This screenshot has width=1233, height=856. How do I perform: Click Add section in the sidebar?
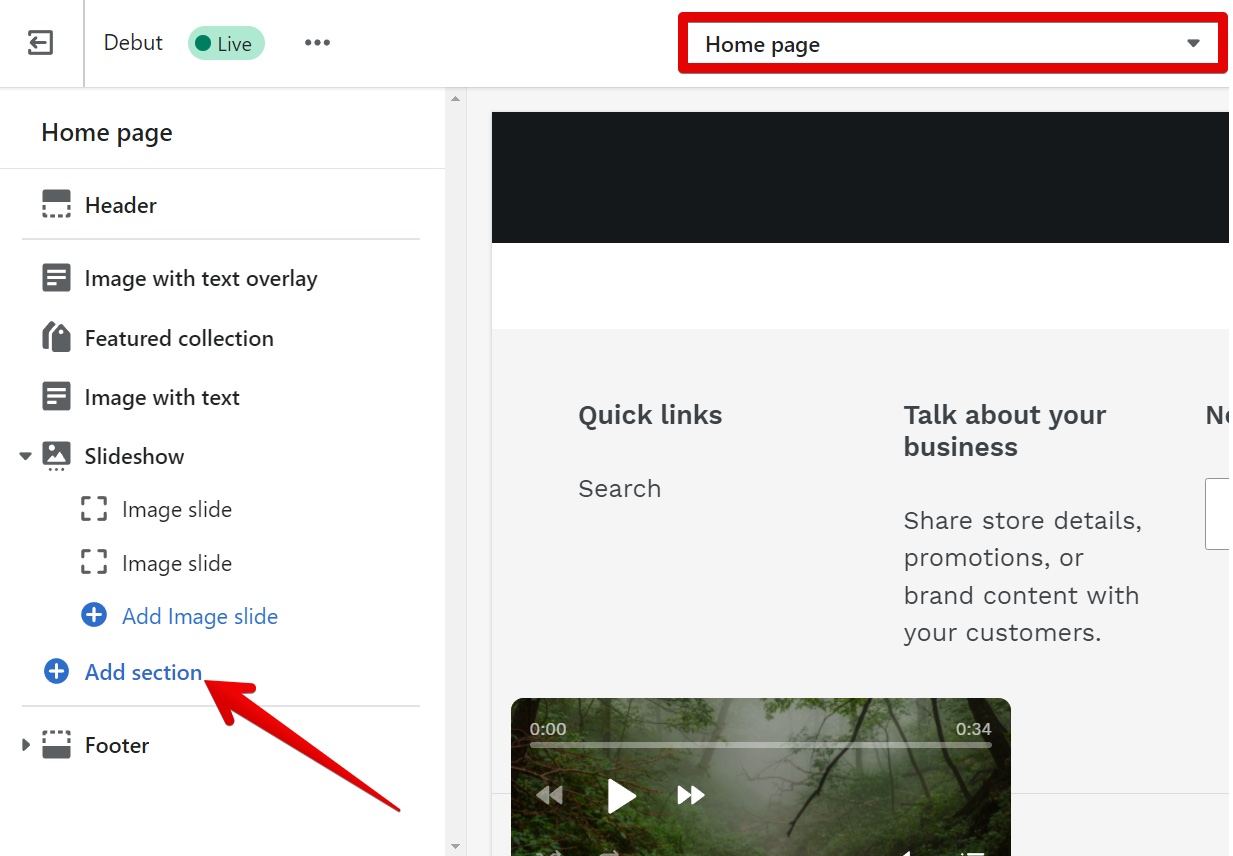[142, 672]
